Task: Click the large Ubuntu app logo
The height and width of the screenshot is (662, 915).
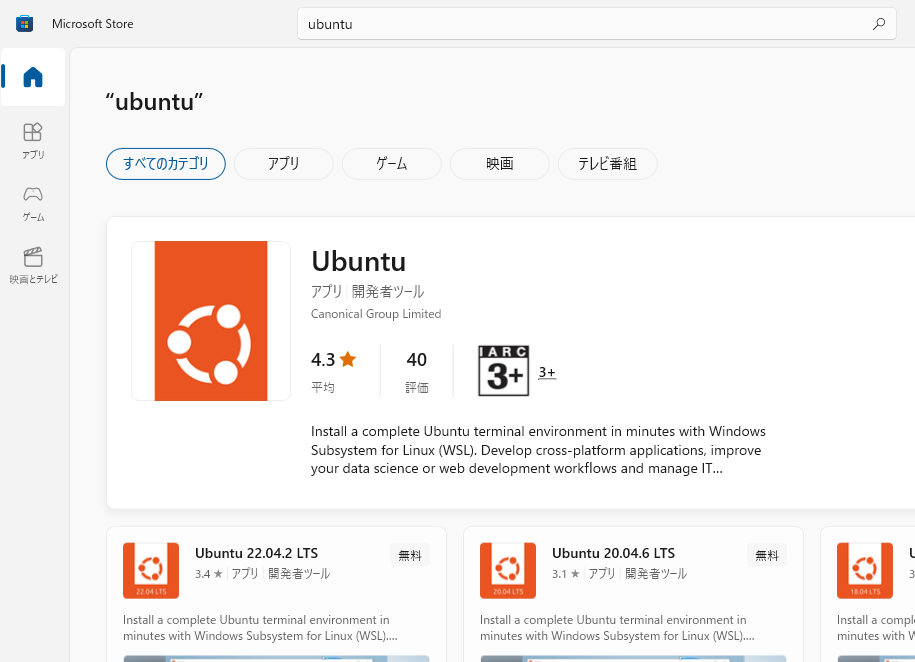Action: tap(211, 321)
